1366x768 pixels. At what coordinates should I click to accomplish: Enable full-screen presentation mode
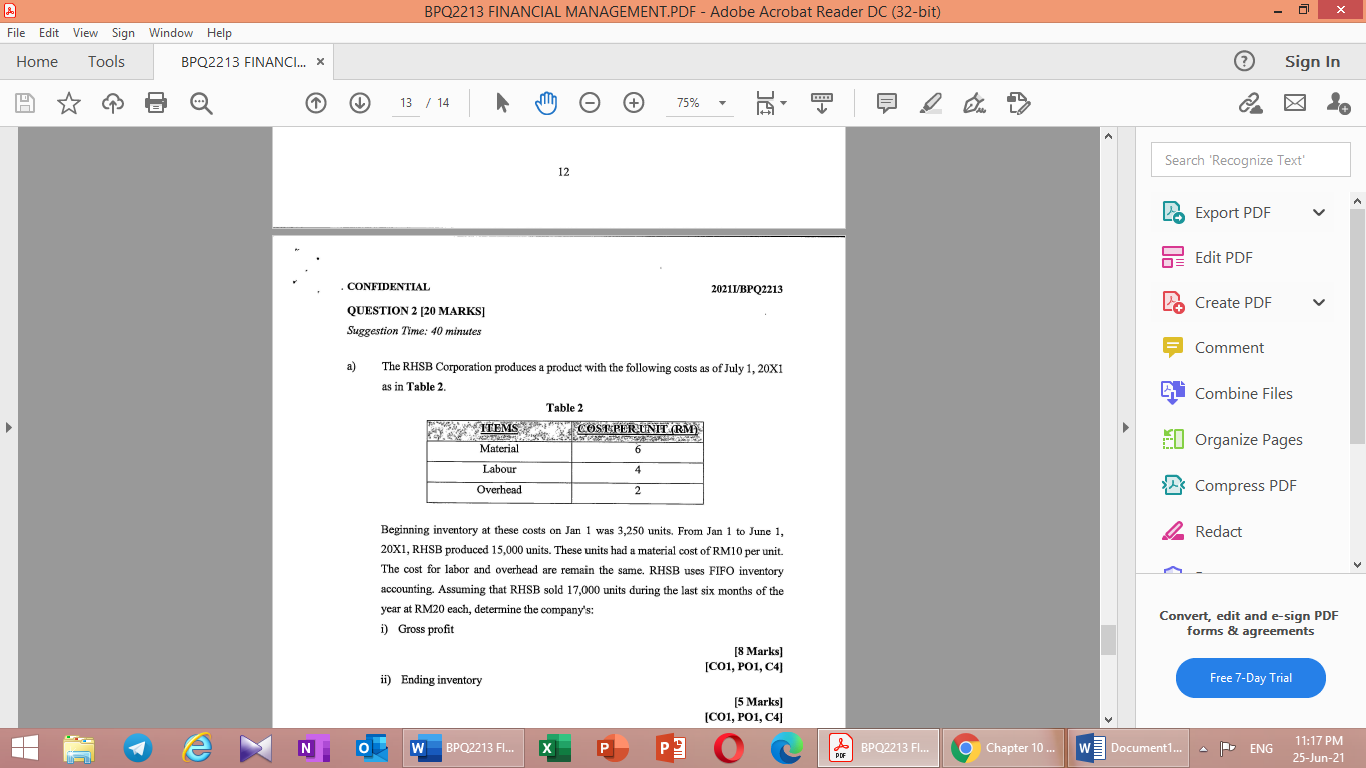820,103
